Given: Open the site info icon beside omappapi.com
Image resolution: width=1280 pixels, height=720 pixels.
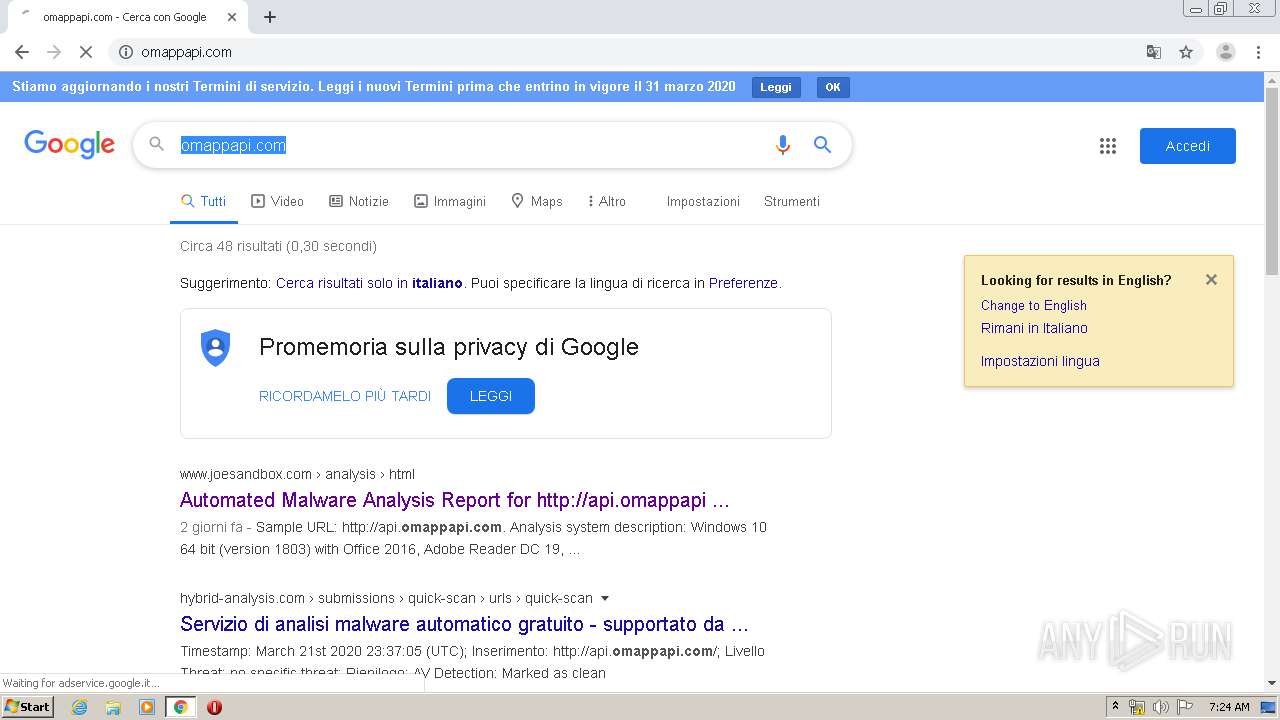Looking at the screenshot, I should [x=126, y=52].
